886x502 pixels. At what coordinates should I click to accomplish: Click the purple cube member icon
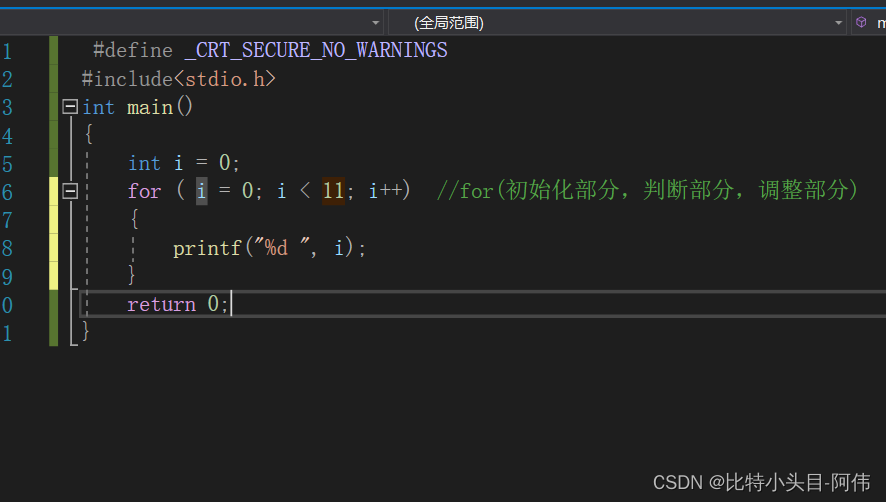pos(861,22)
